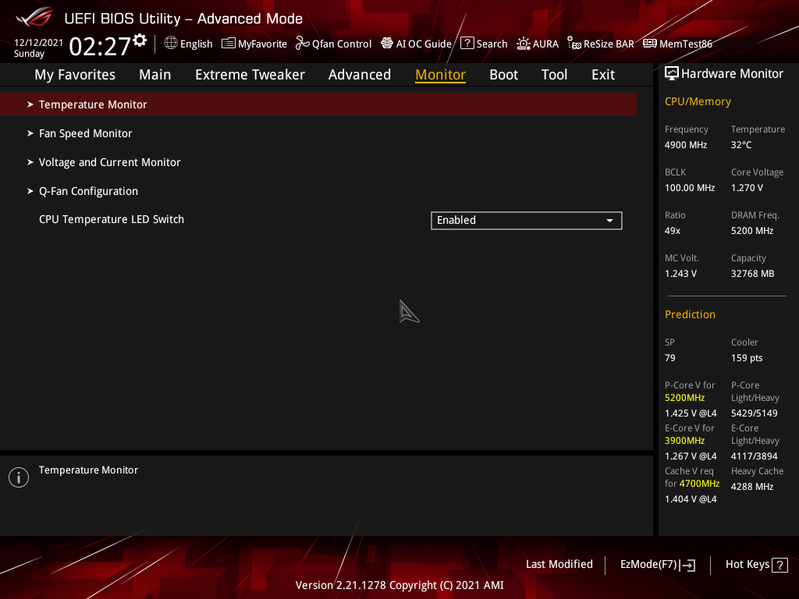
Task: Switch to the Main tab
Action: coord(155,75)
